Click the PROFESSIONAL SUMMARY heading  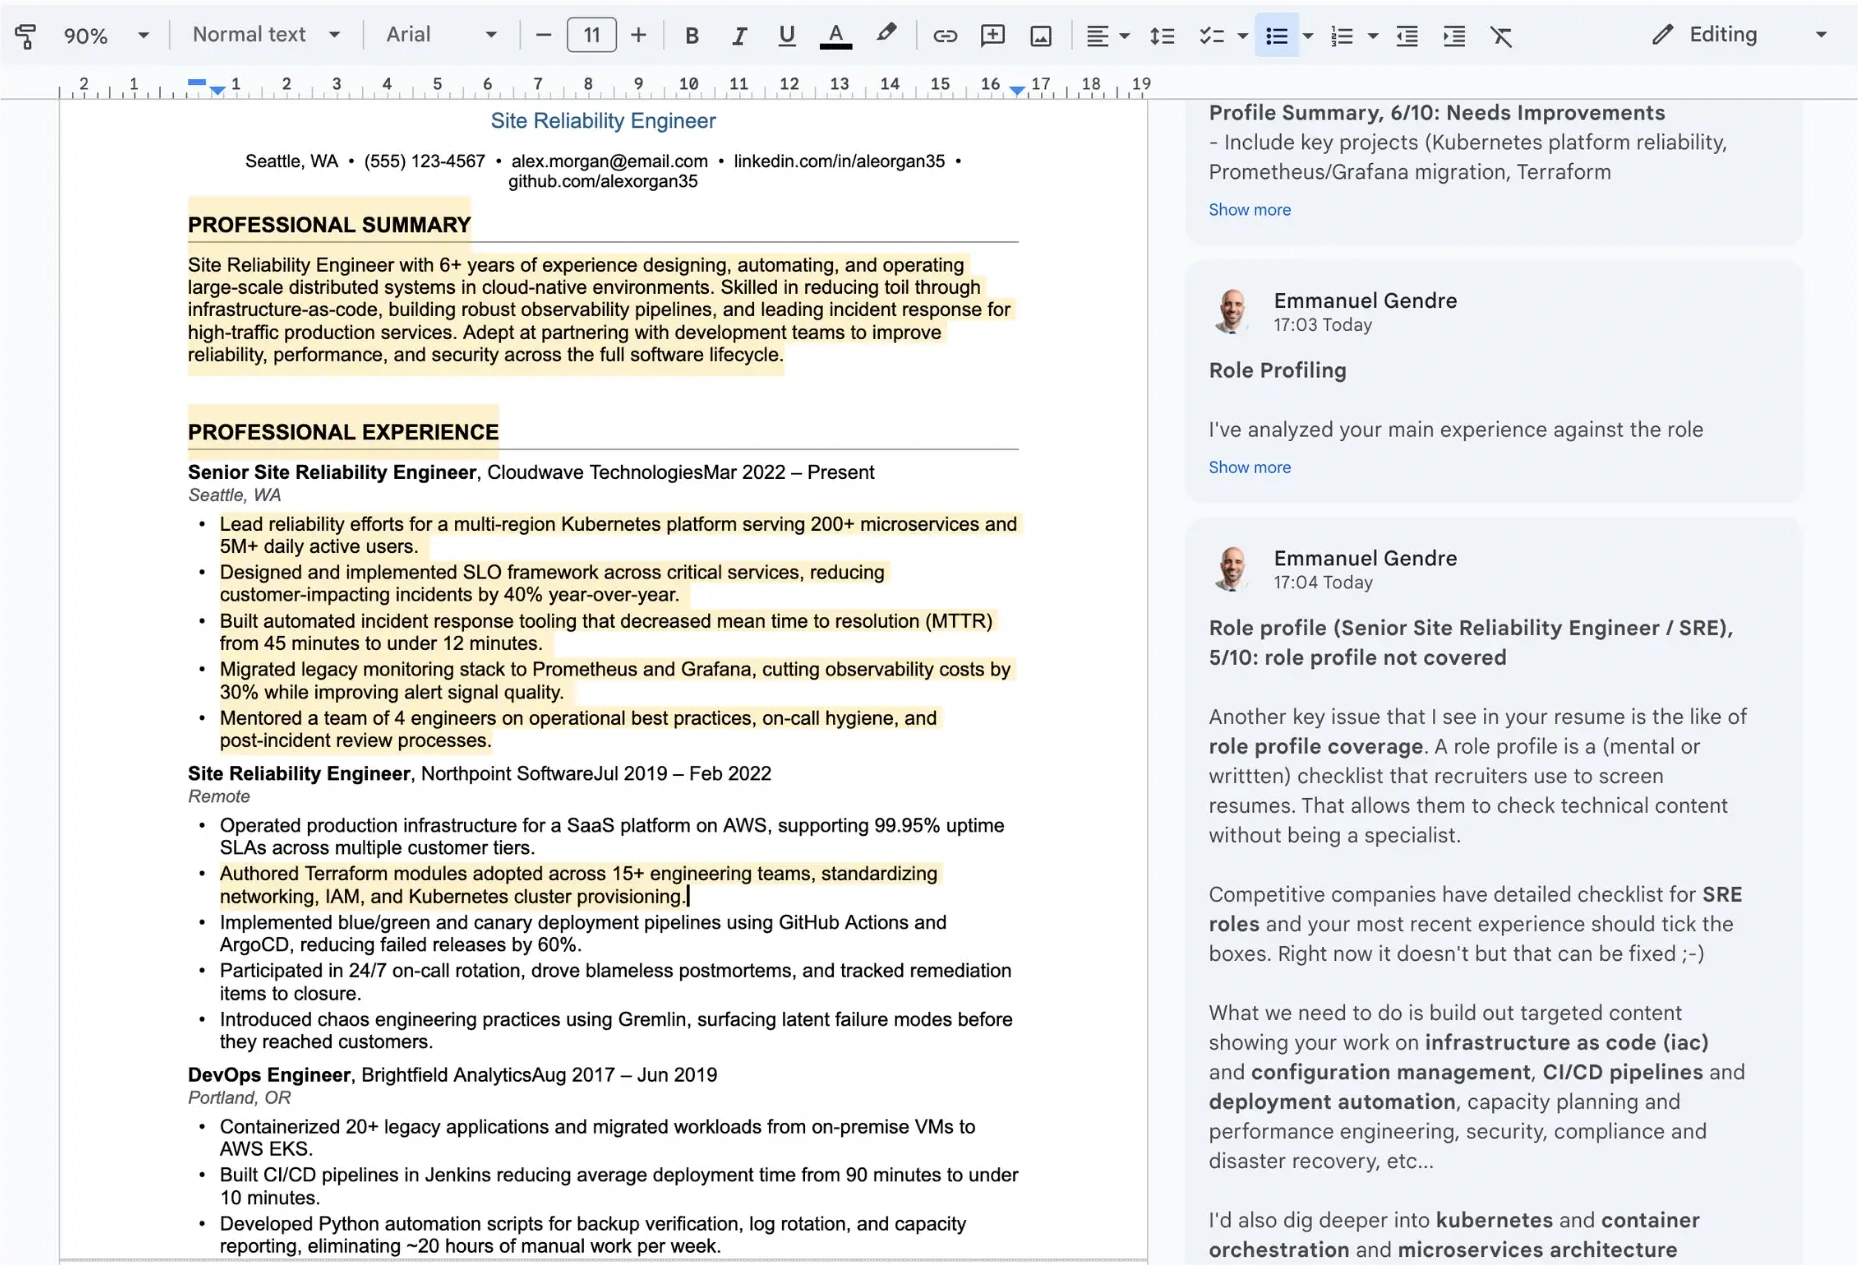tap(329, 225)
